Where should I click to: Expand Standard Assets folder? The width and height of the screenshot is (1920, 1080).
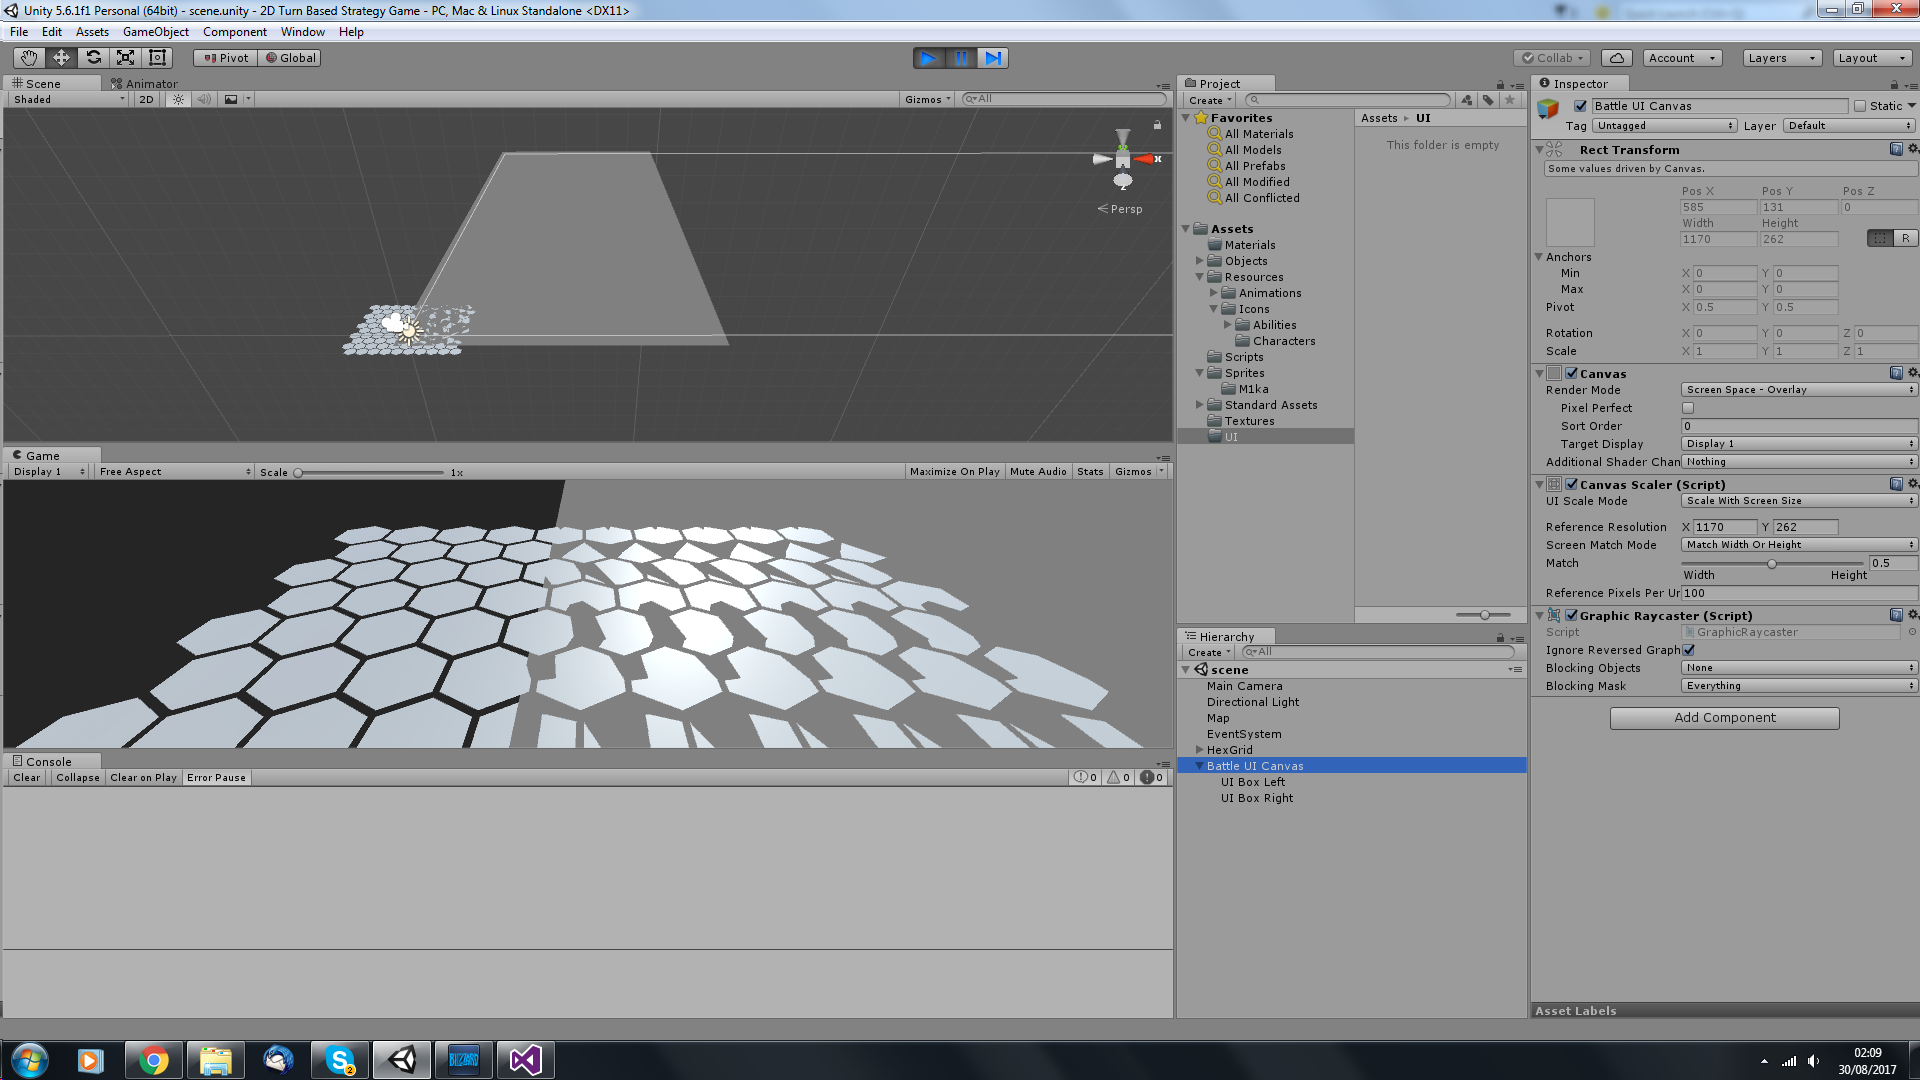click(1199, 405)
